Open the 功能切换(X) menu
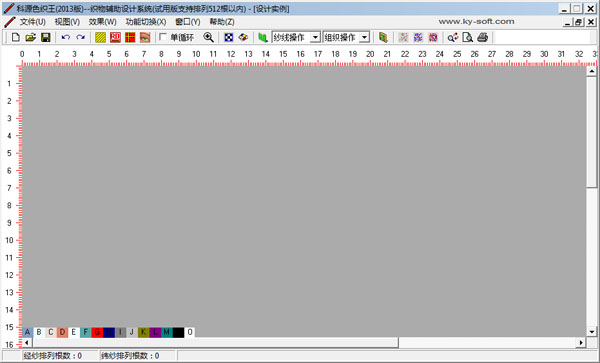 point(146,22)
